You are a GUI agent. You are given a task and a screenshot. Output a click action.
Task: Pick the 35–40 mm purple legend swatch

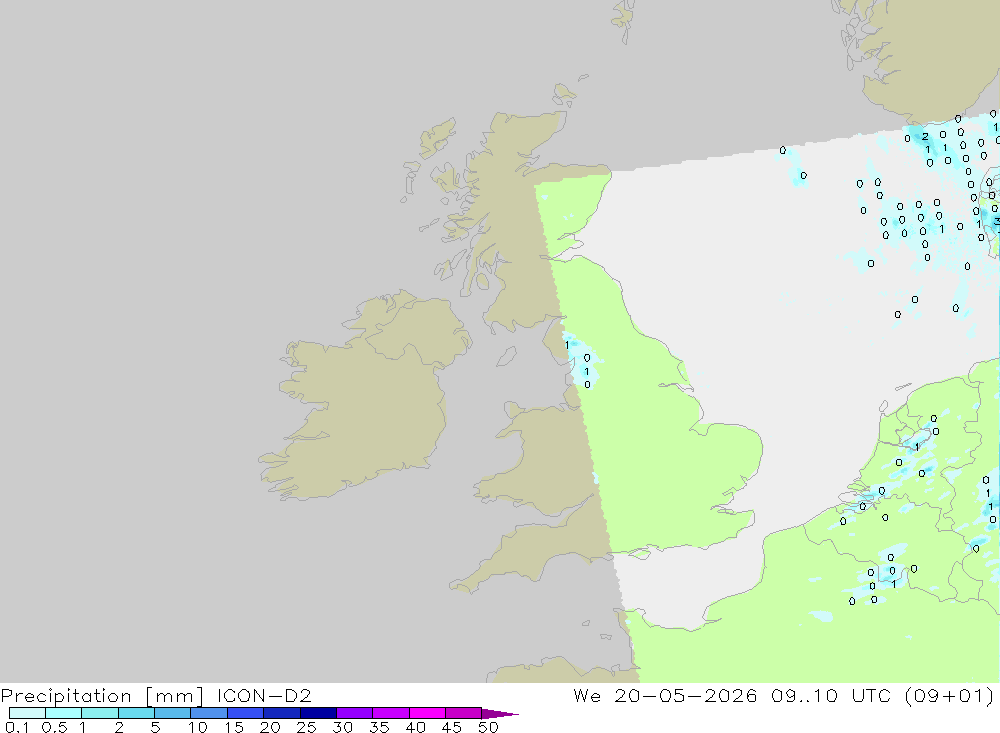[391, 713]
